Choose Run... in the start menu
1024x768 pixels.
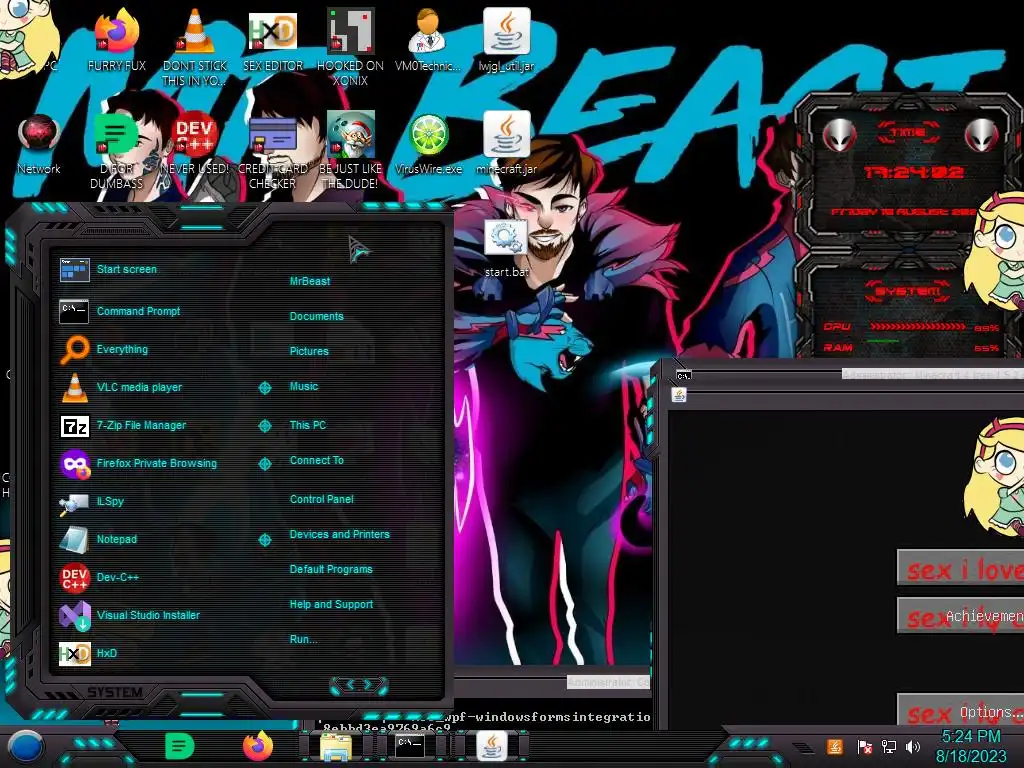tap(304, 639)
